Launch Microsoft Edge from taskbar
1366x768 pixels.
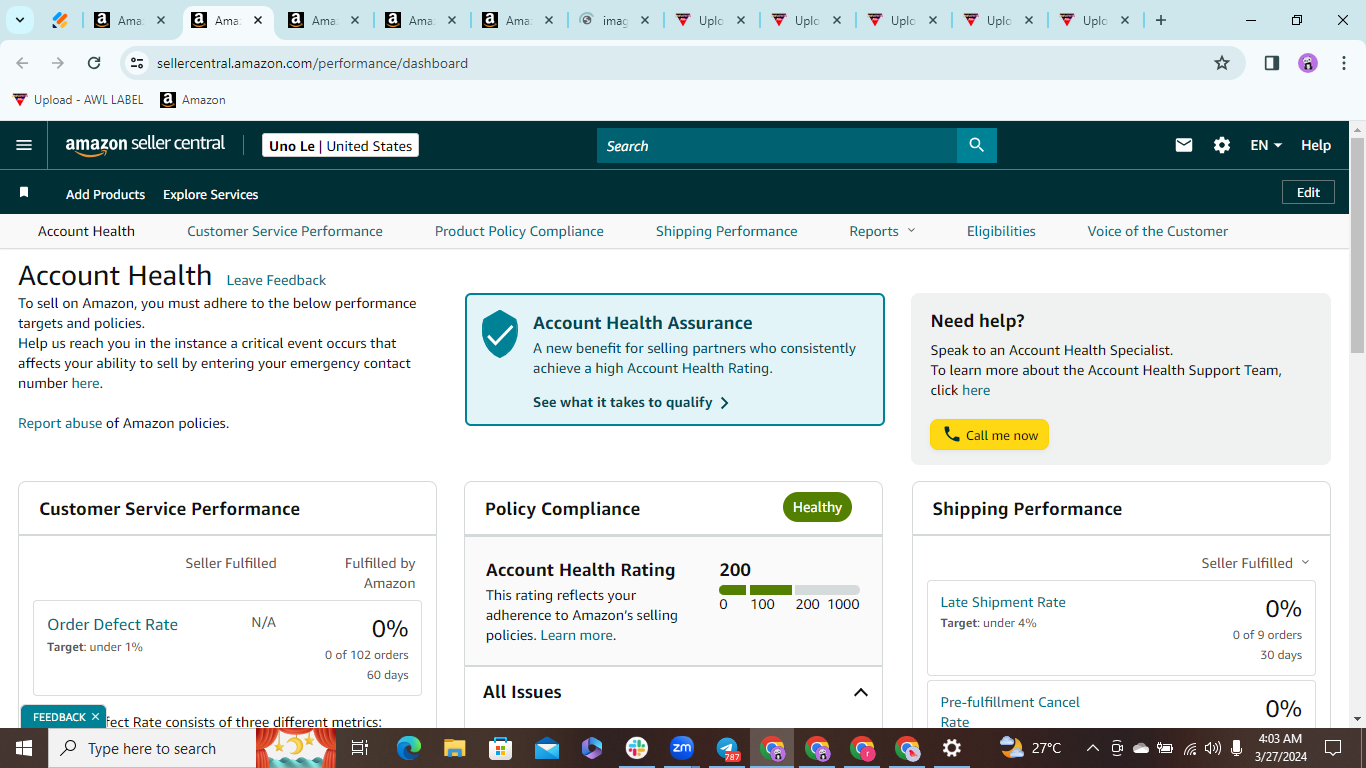pyautogui.click(x=409, y=748)
